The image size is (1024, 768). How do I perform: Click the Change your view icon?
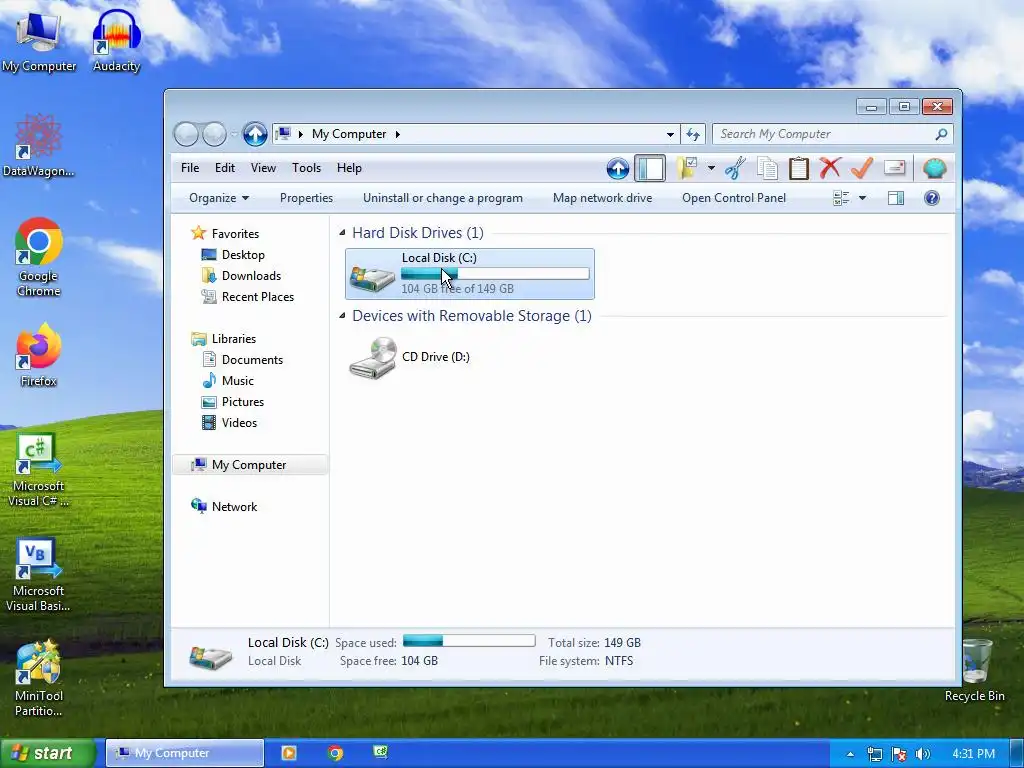841,198
